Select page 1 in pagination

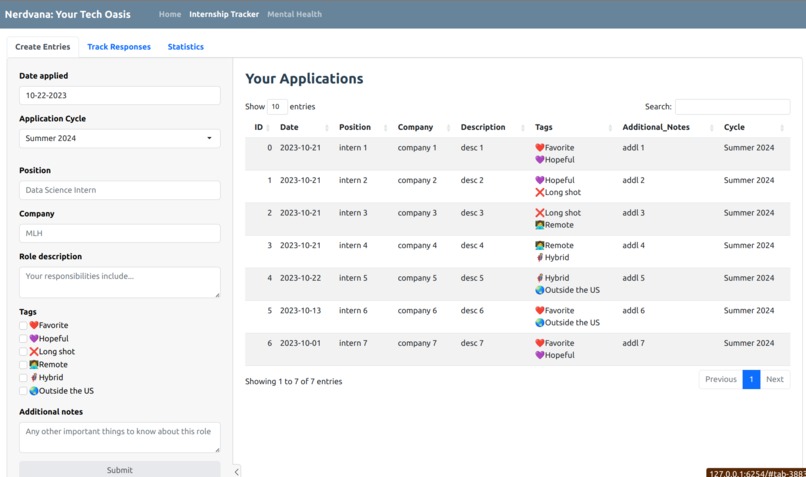pos(752,379)
